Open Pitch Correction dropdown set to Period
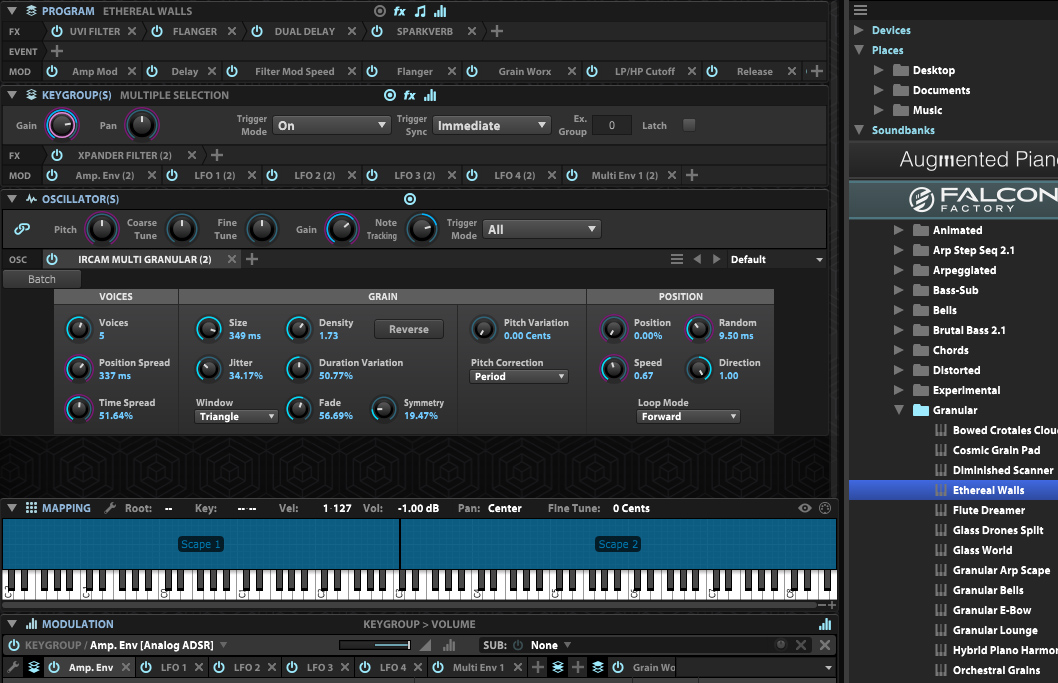The height and width of the screenshot is (683, 1058). tap(518, 377)
